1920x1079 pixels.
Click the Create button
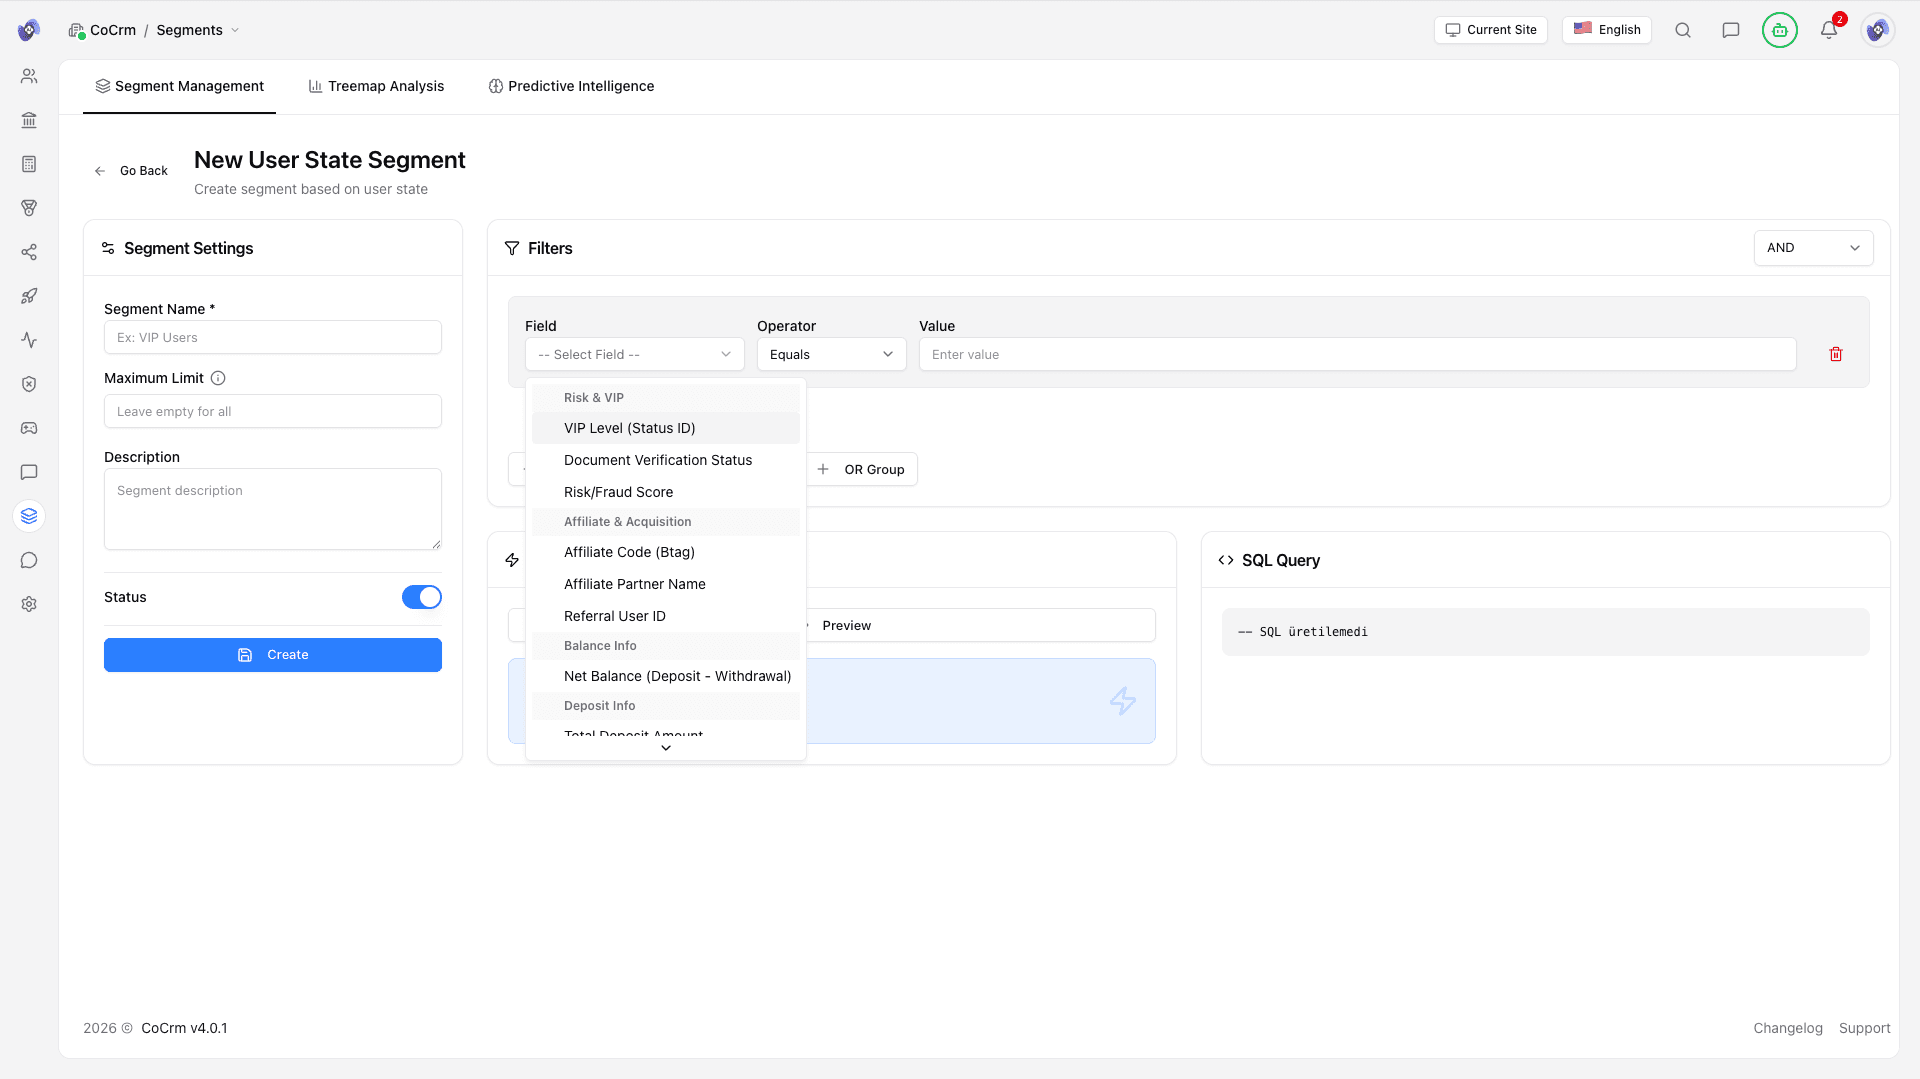(272, 654)
